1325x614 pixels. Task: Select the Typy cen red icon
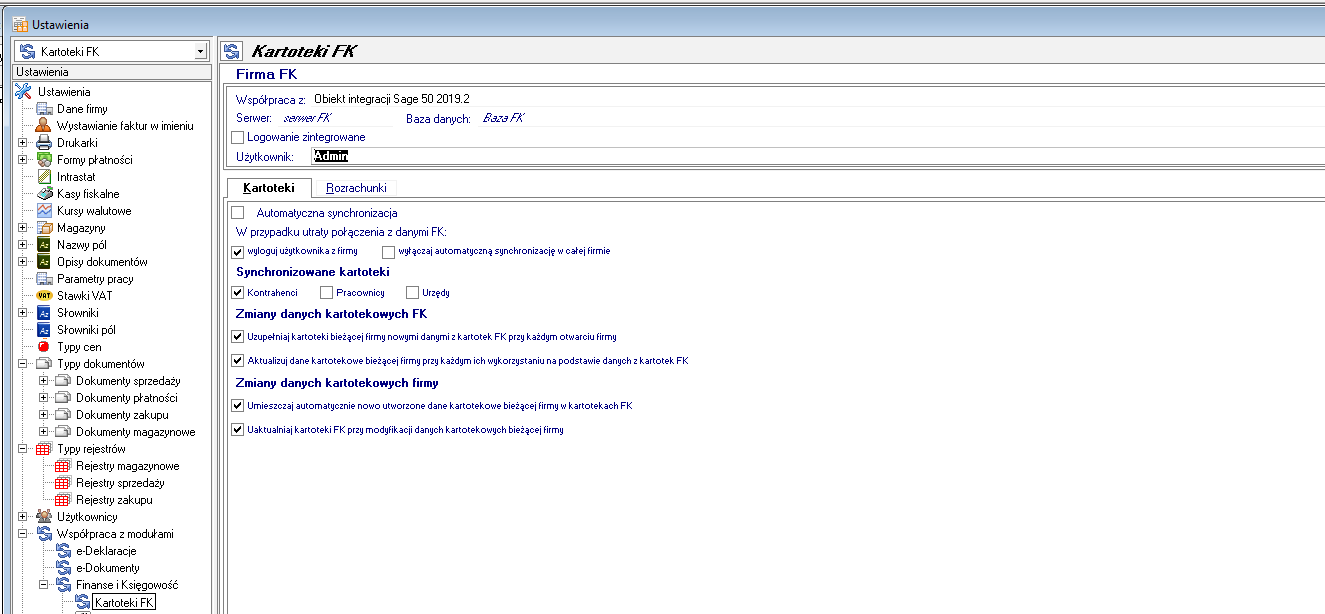point(44,347)
